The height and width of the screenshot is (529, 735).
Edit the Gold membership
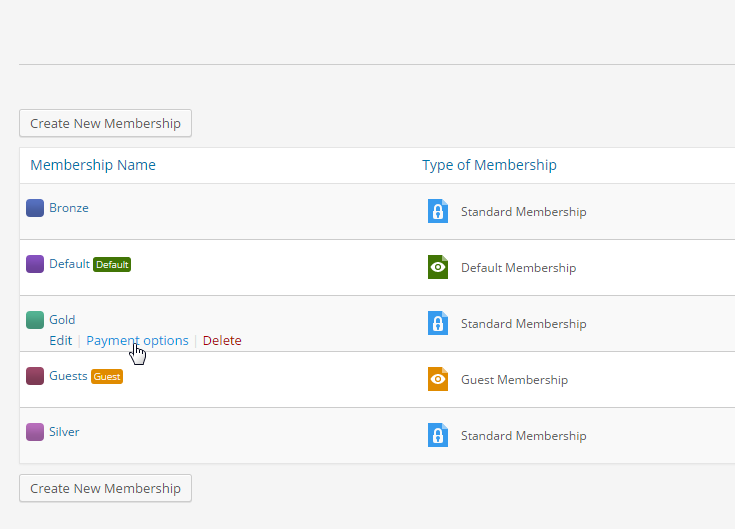coord(61,341)
